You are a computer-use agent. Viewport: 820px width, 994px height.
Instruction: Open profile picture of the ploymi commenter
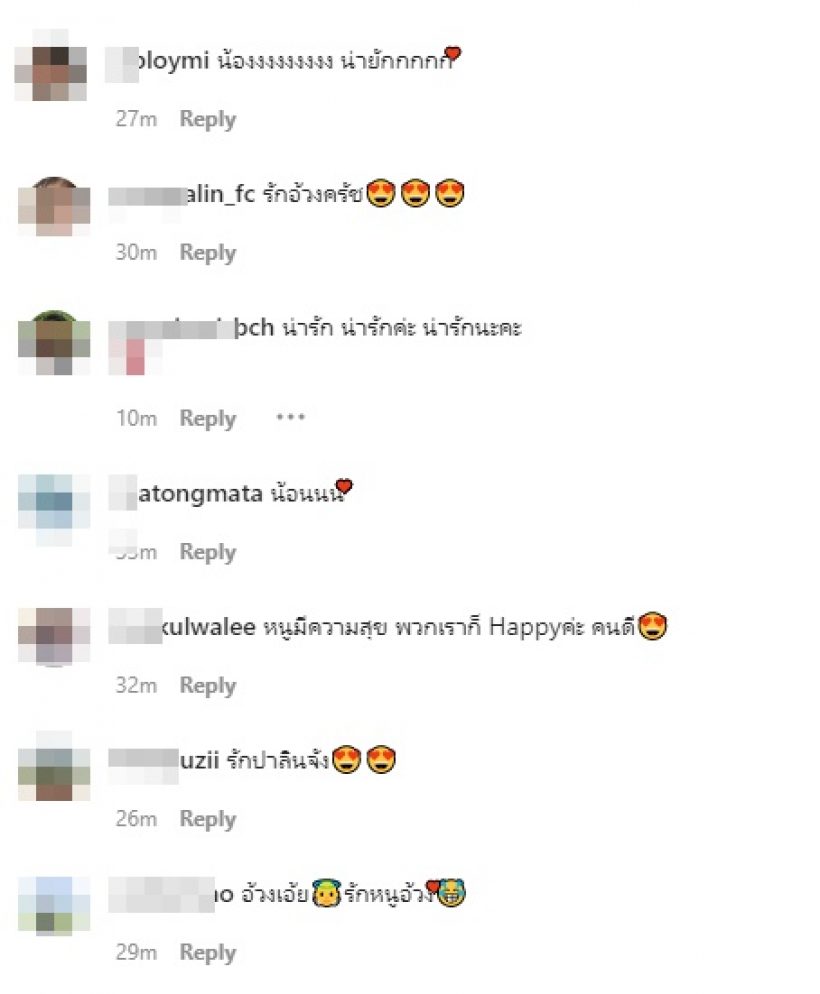51,65
